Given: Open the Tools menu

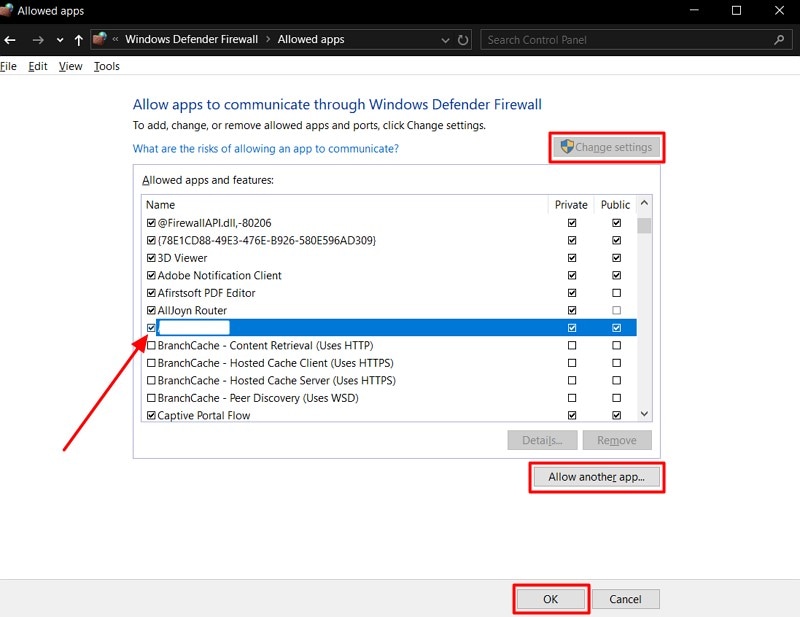Looking at the screenshot, I should [x=106, y=66].
